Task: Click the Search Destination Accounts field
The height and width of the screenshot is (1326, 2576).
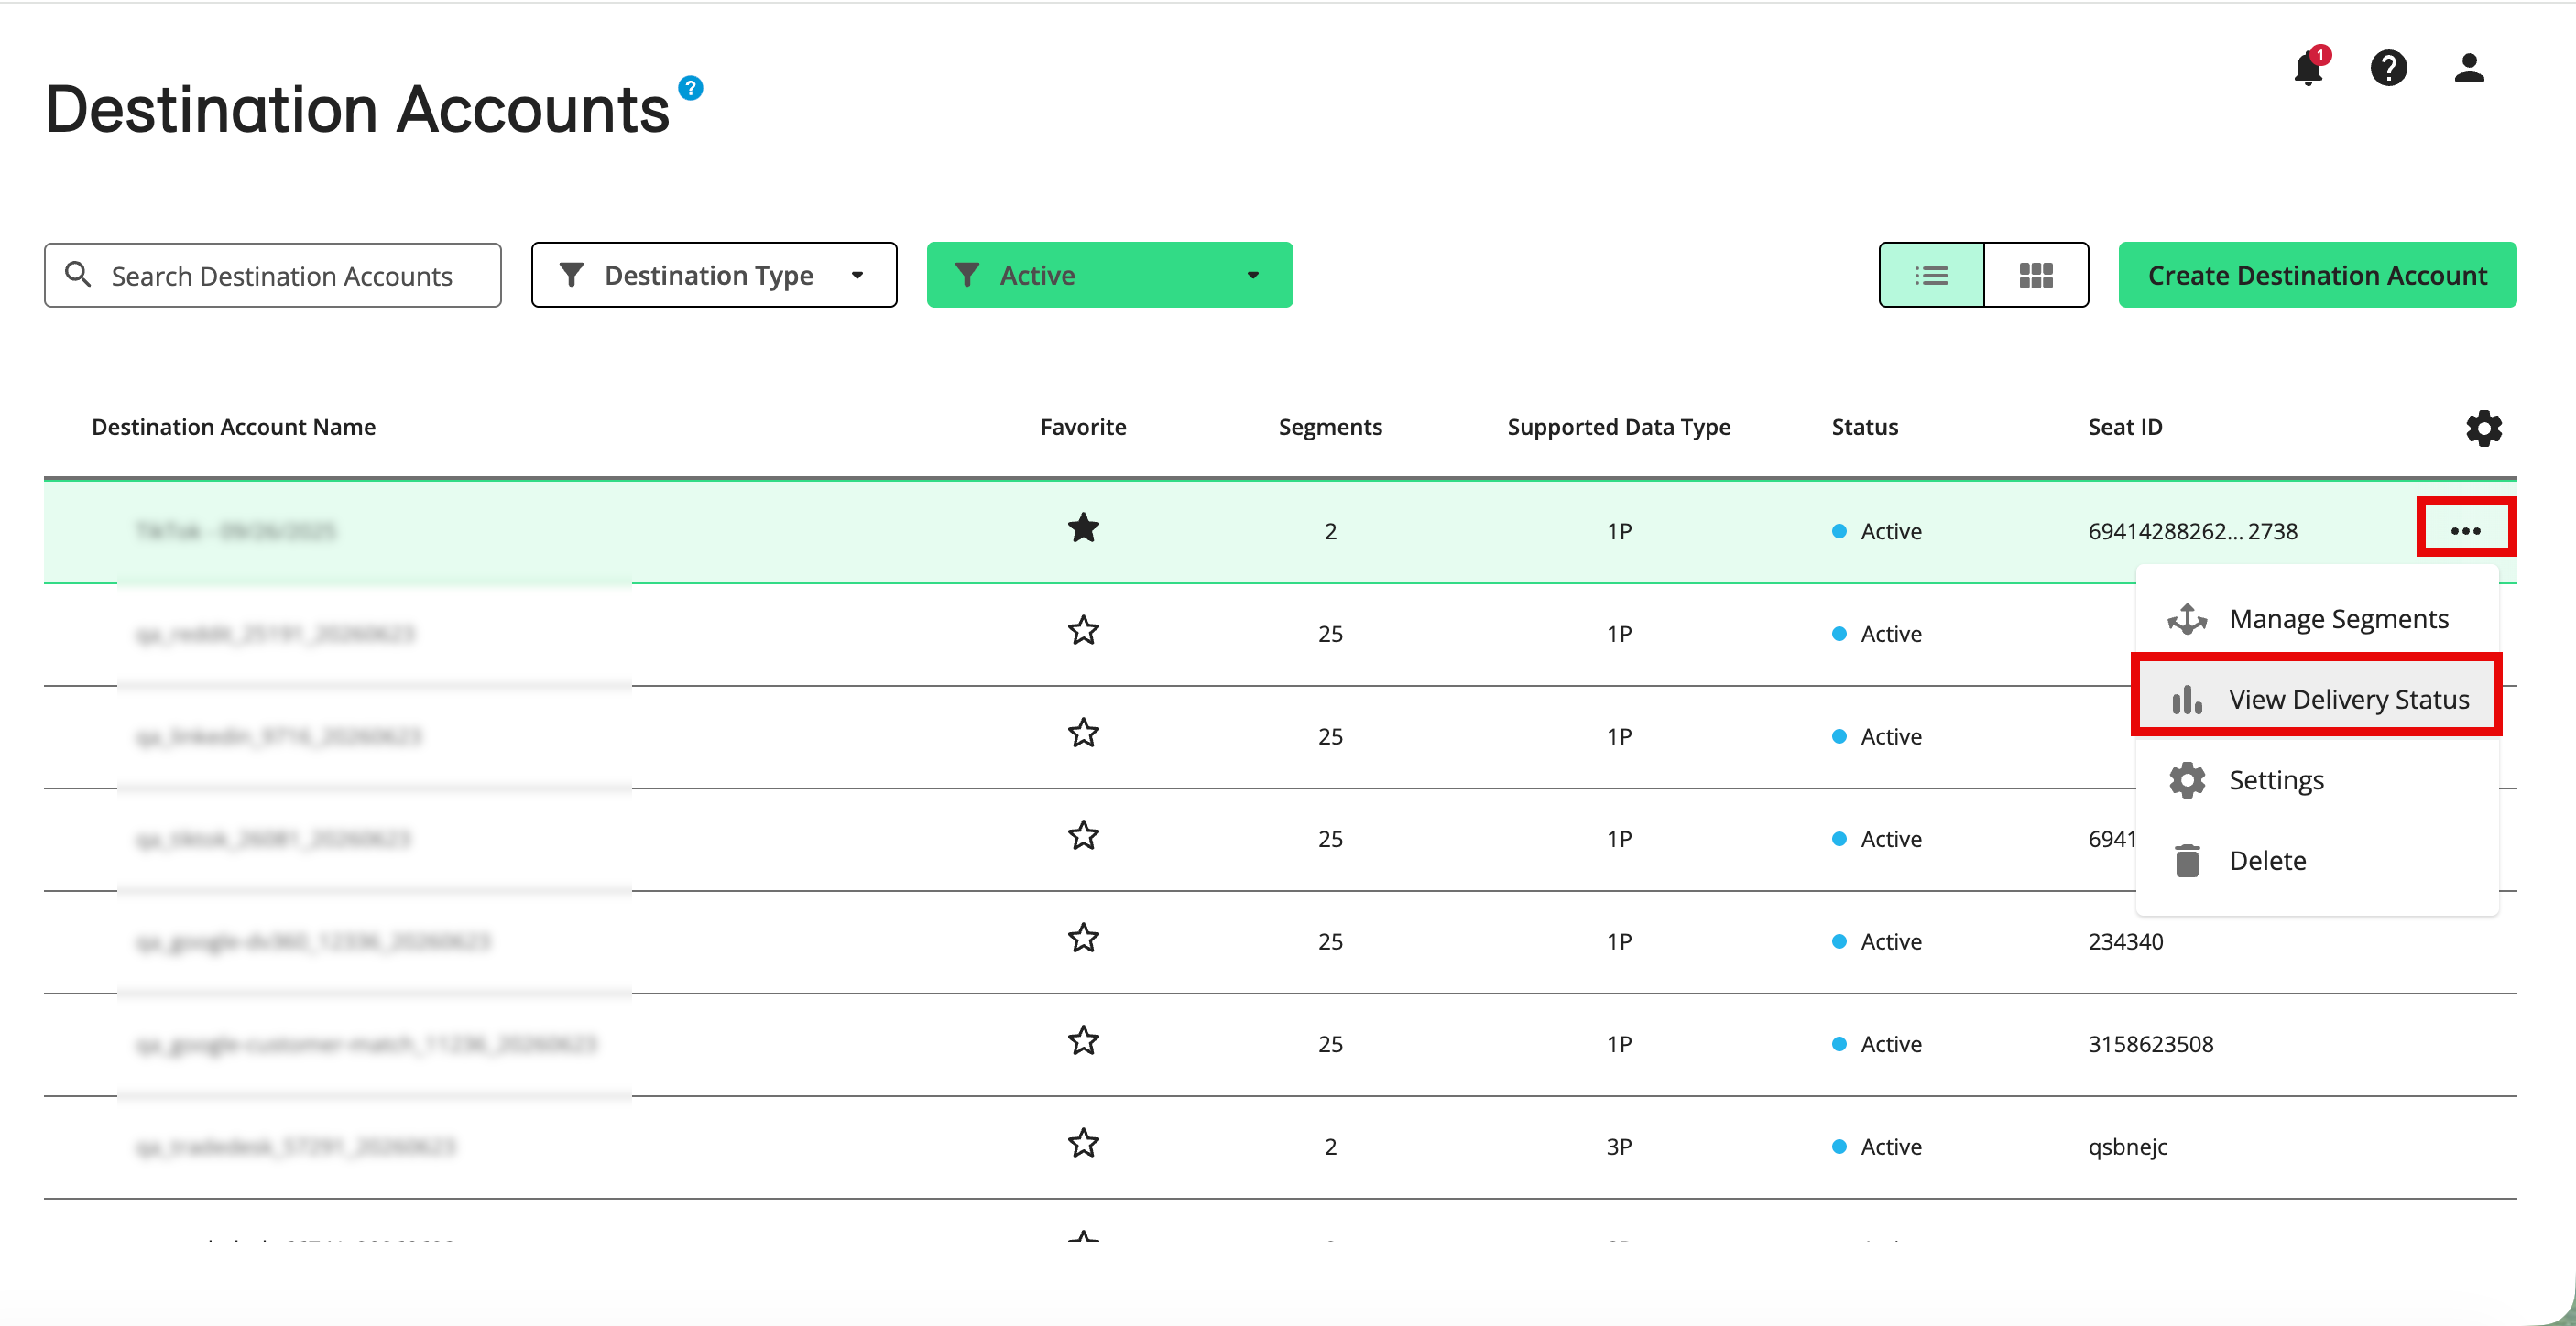Action: point(273,275)
